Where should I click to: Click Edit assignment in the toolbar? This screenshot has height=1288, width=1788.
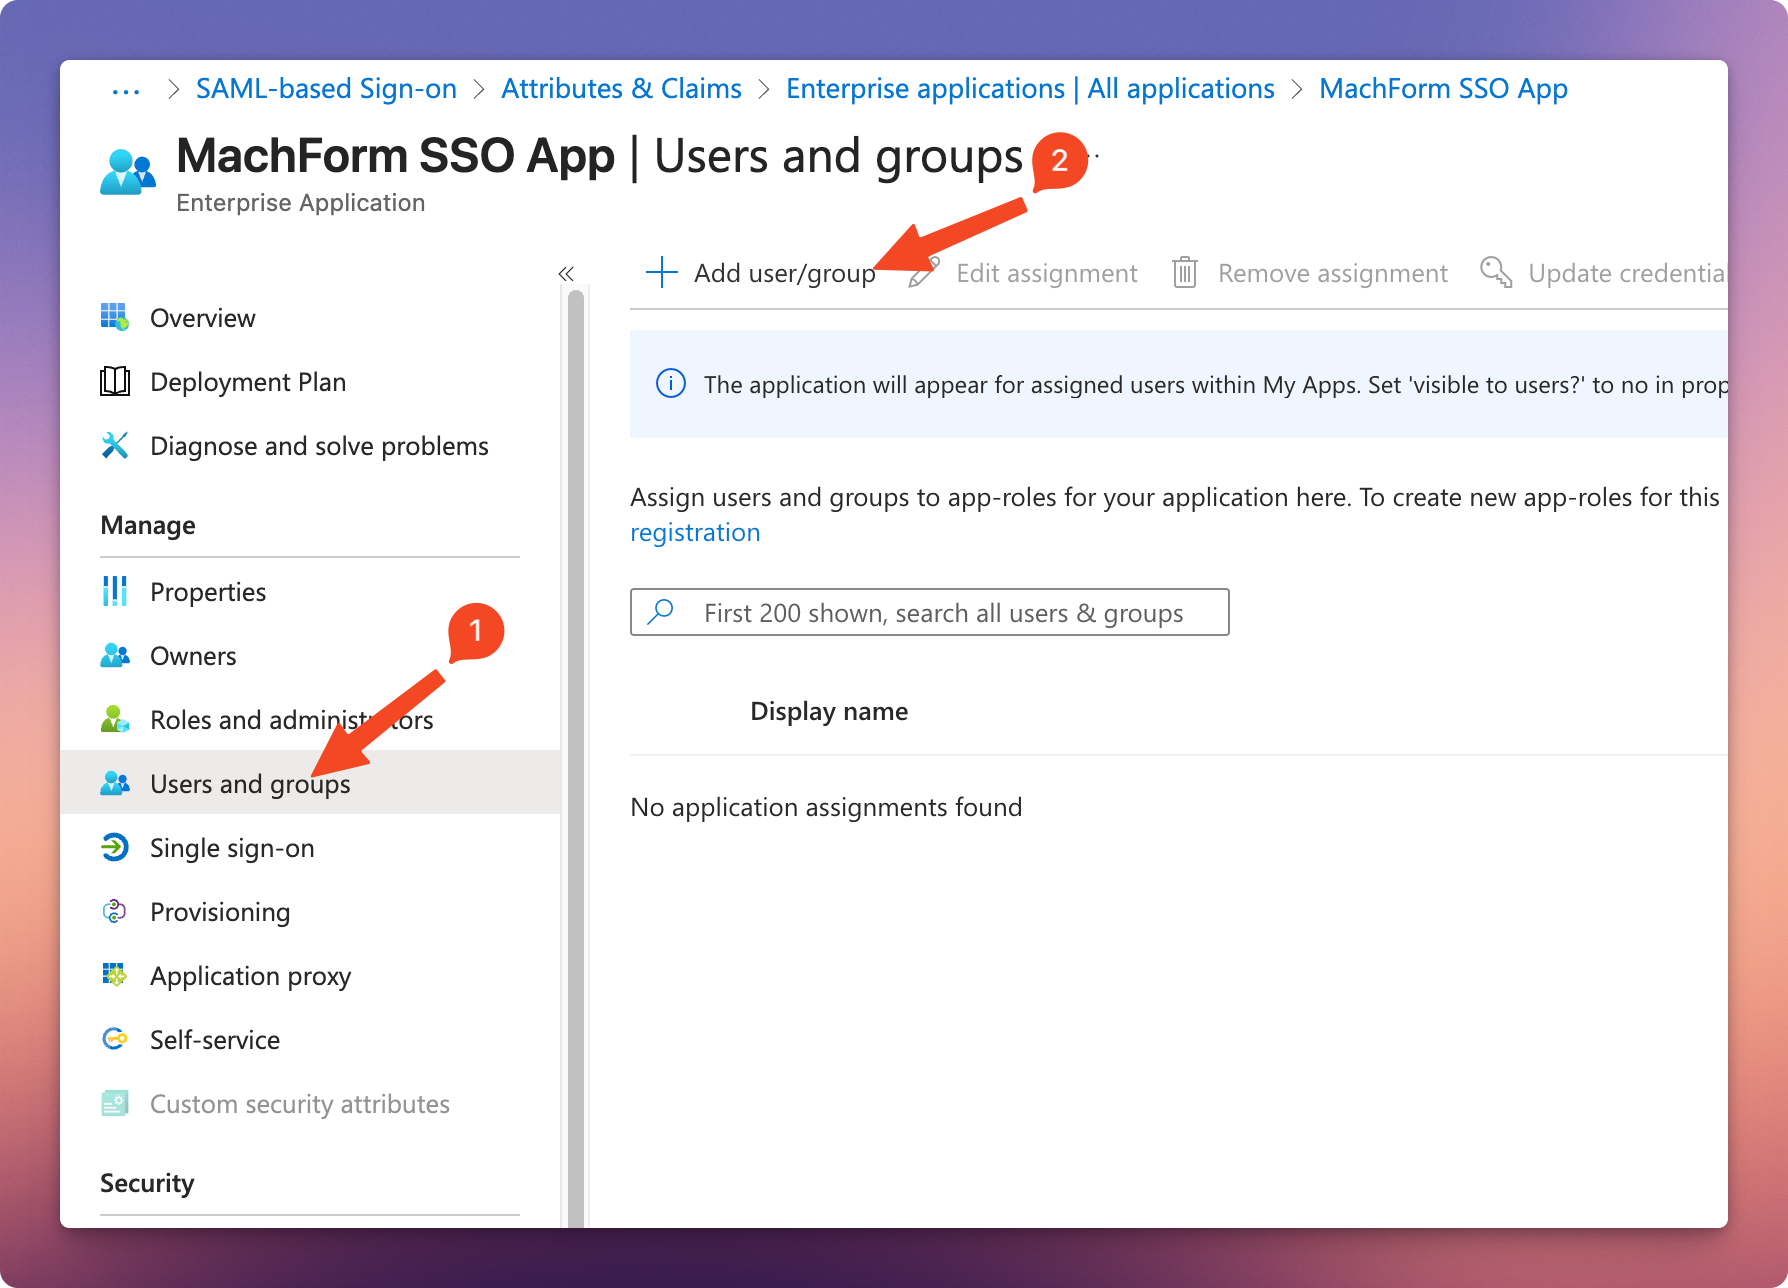[x=1023, y=273]
